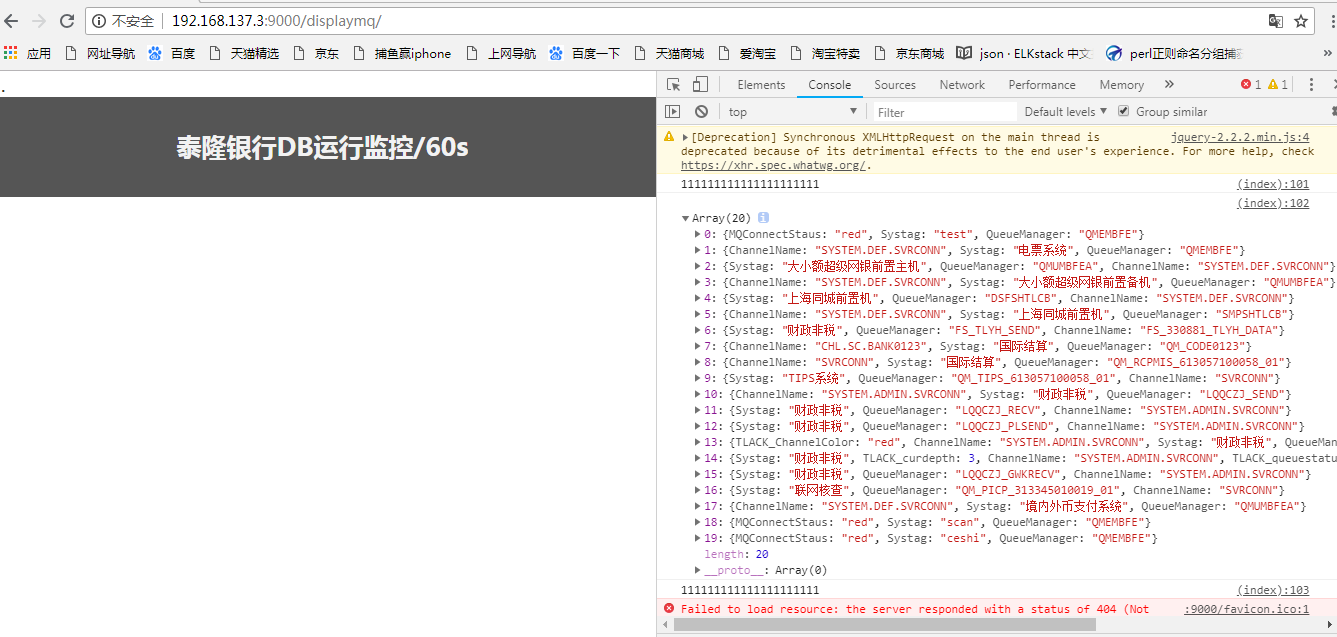Switch to the Network tab
Image resolution: width=1337 pixels, height=637 pixels.
click(x=962, y=85)
